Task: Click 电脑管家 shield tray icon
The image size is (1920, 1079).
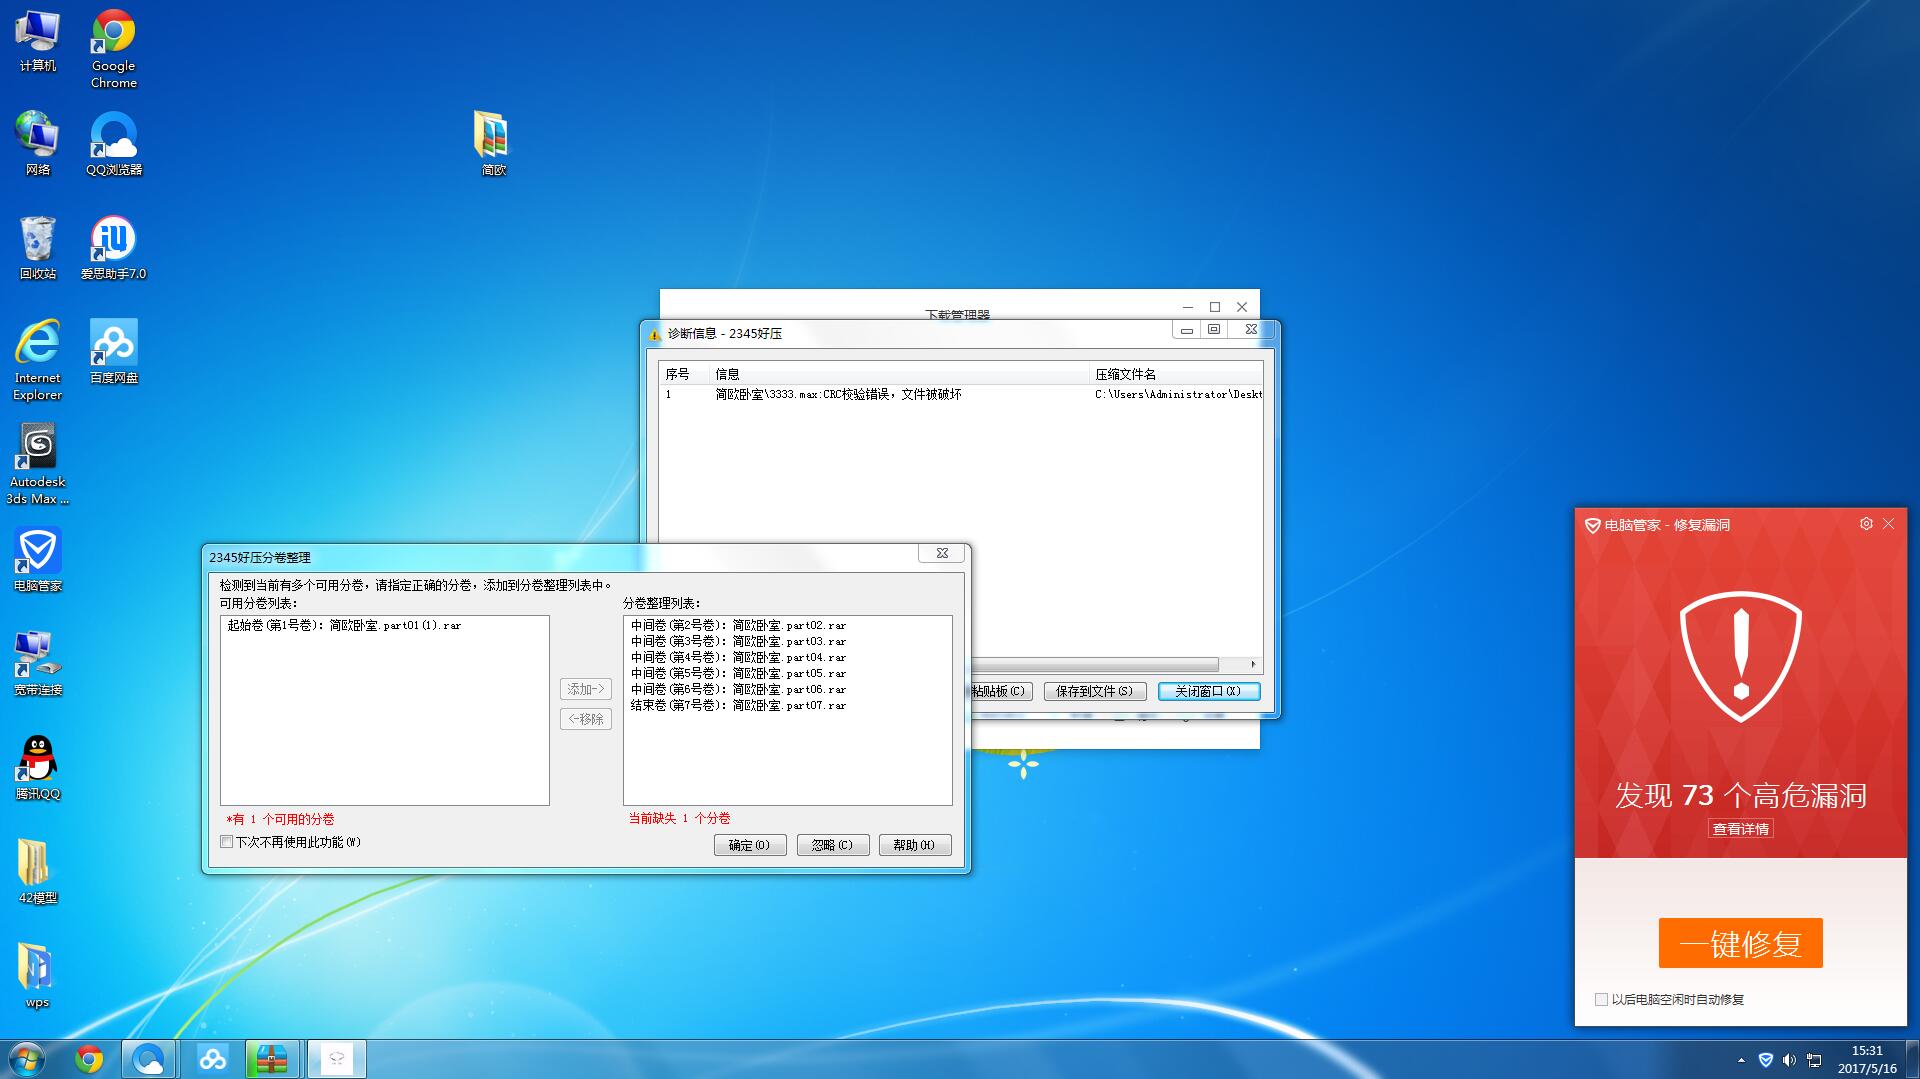Action: pos(1766,1060)
